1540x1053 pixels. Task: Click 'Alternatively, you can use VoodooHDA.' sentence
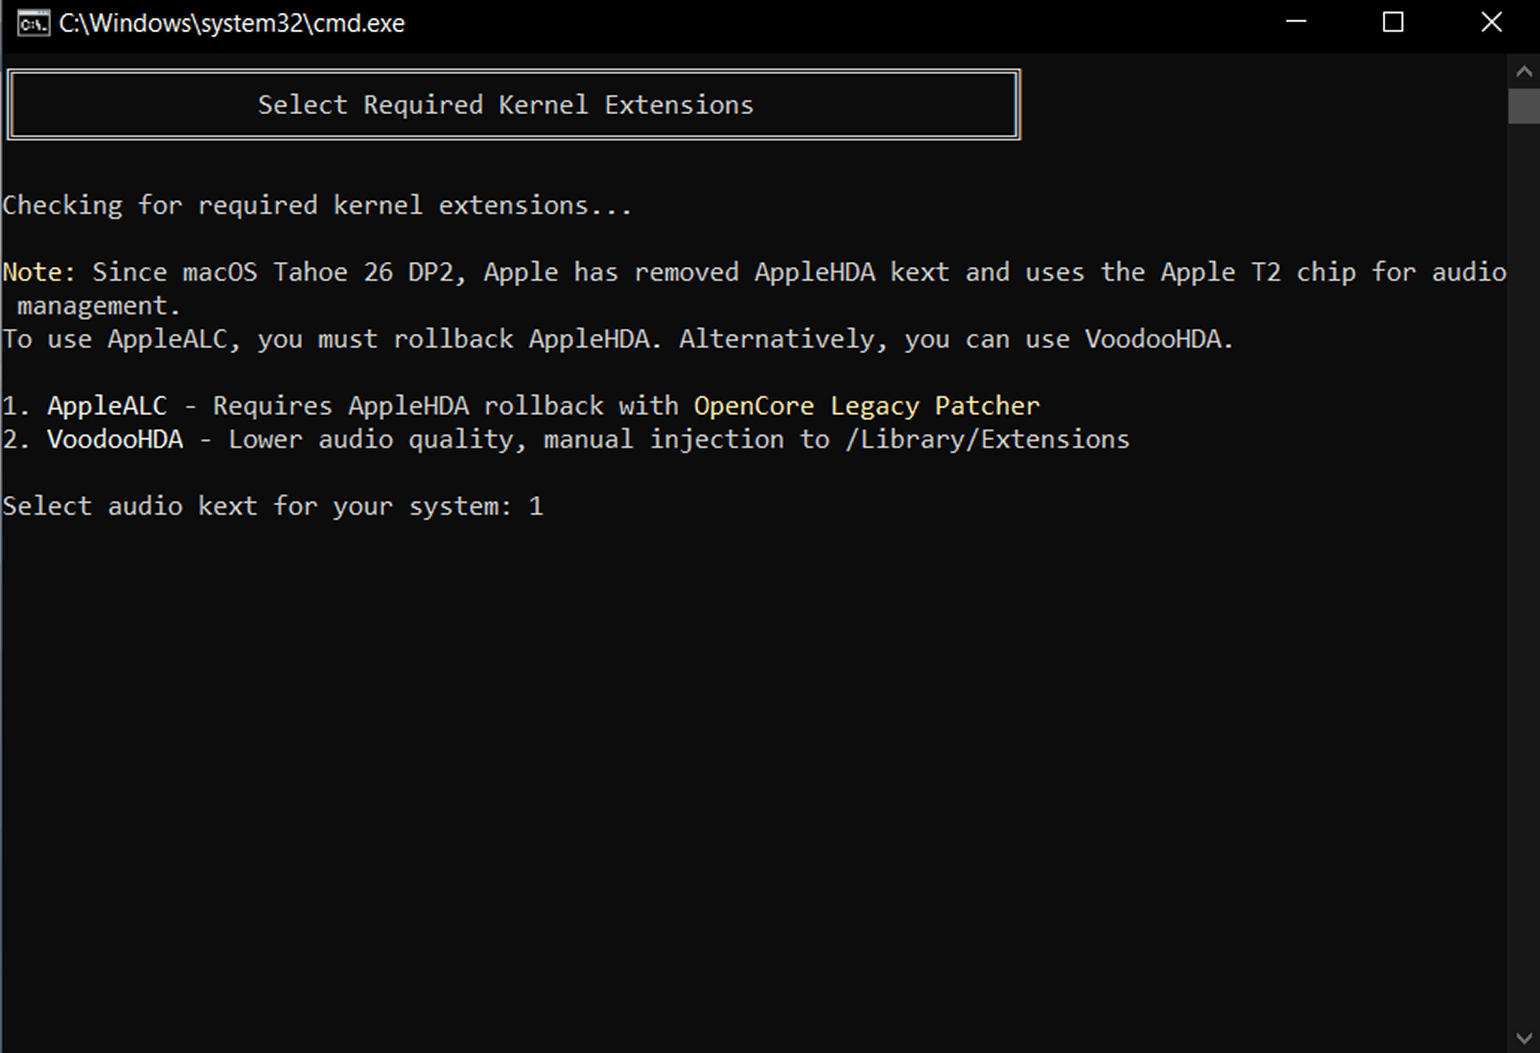click(957, 339)
